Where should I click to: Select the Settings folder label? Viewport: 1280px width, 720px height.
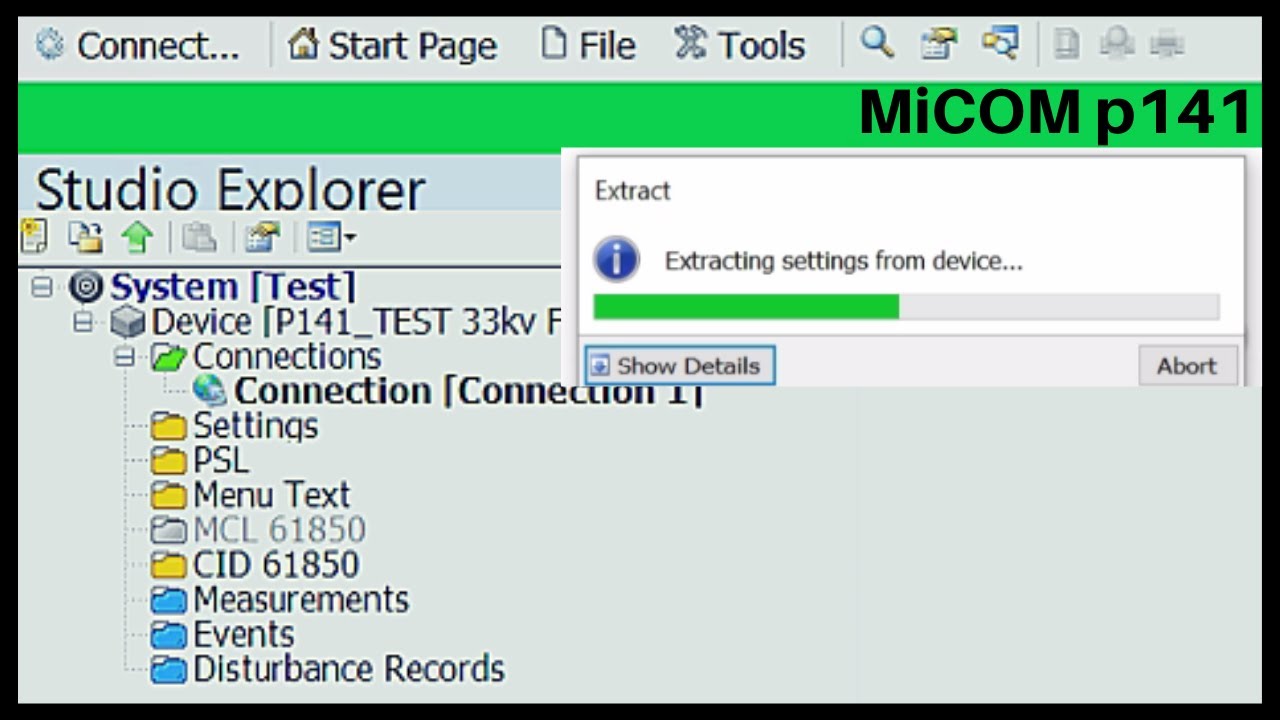255,427
